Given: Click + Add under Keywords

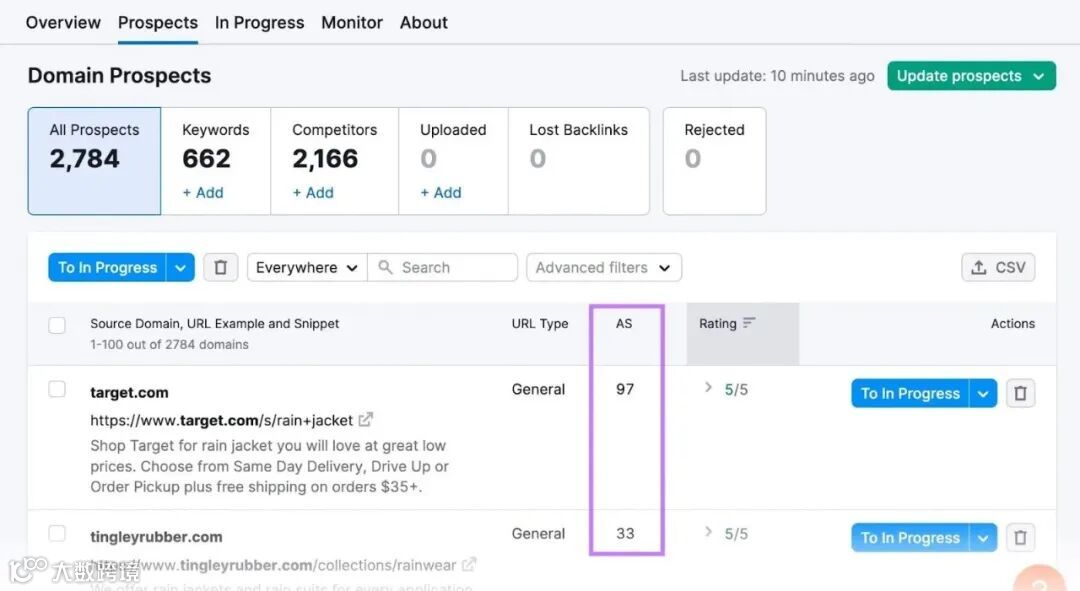Looking at the screenshot, I should (203, 193).
